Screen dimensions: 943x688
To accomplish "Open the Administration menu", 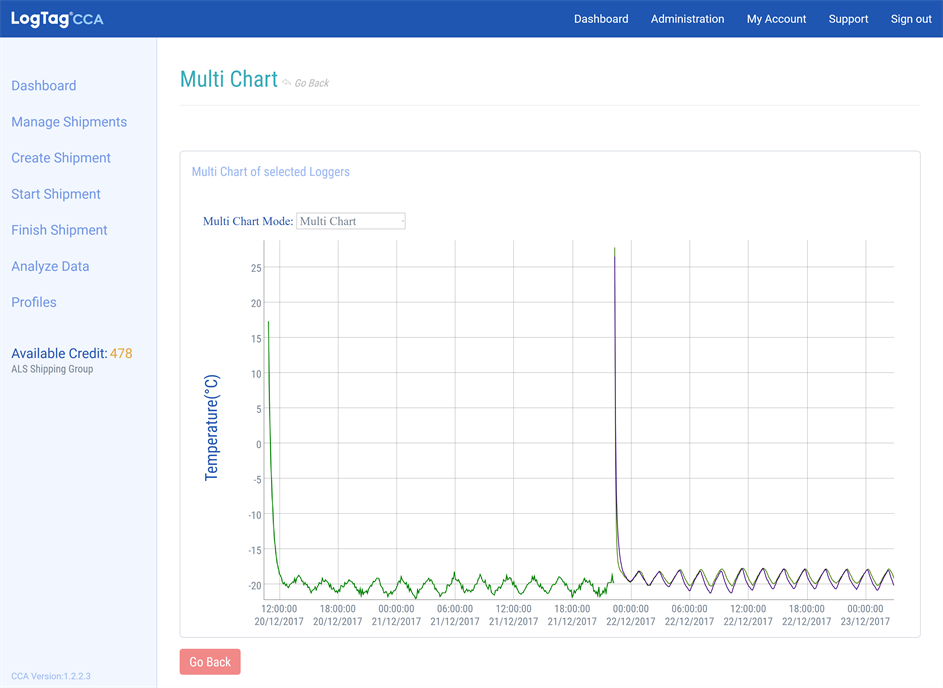I will (687, 19).
